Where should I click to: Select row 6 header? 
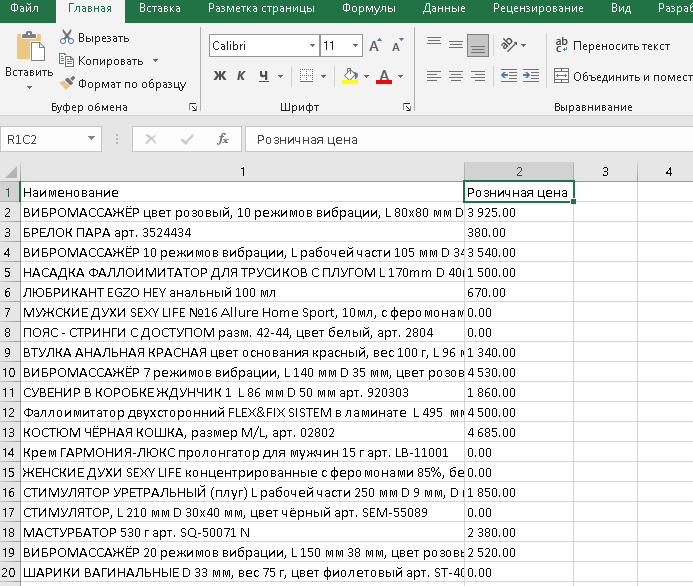(x=8, y=293)
